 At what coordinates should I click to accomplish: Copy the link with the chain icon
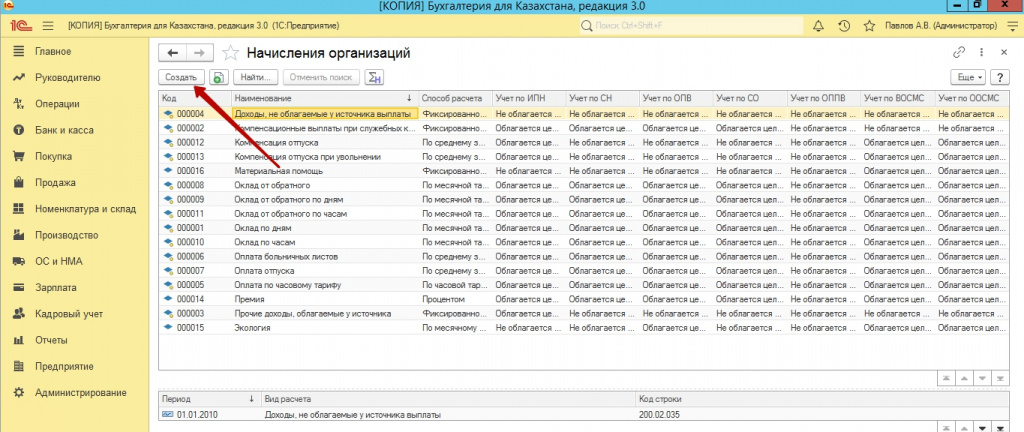(x=959, y=53)
